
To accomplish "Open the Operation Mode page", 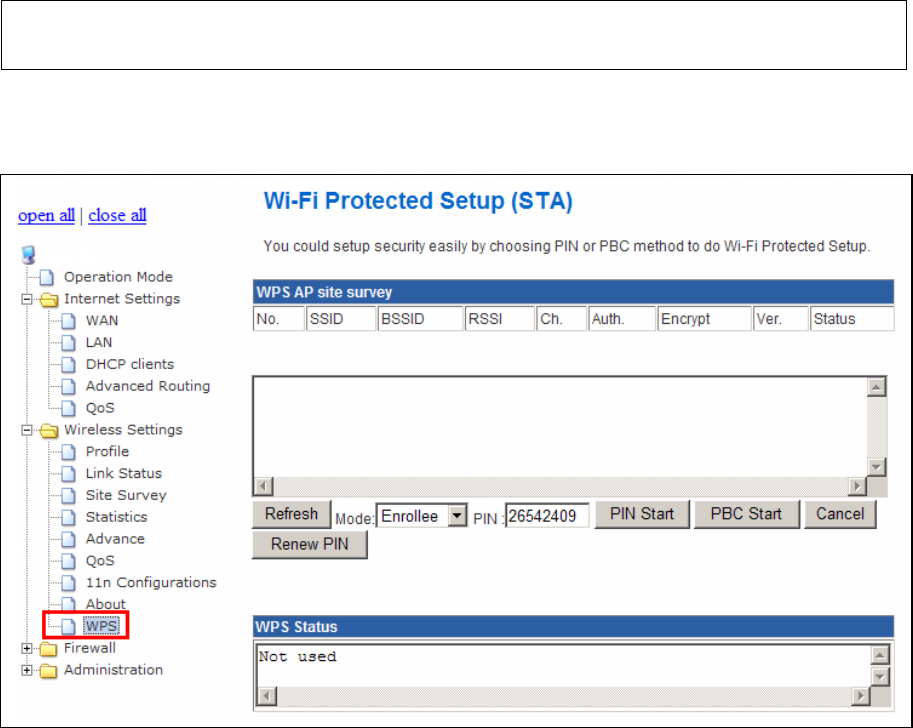I will (x=118, y=277).
